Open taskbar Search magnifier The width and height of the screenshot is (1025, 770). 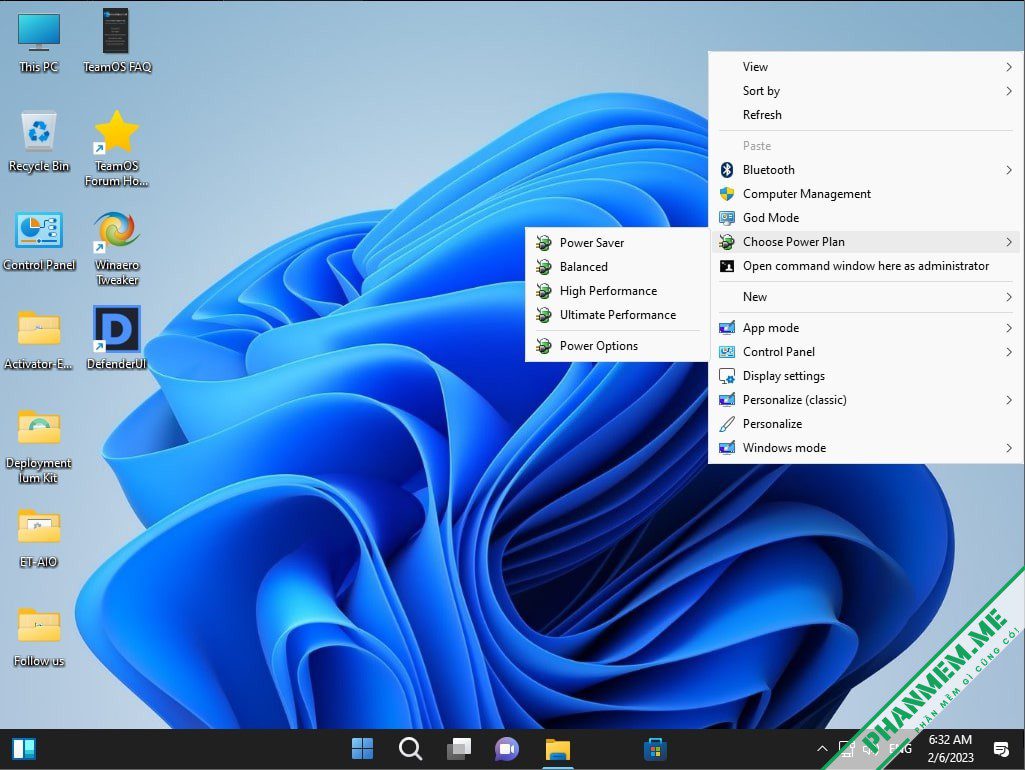[411, 749]
